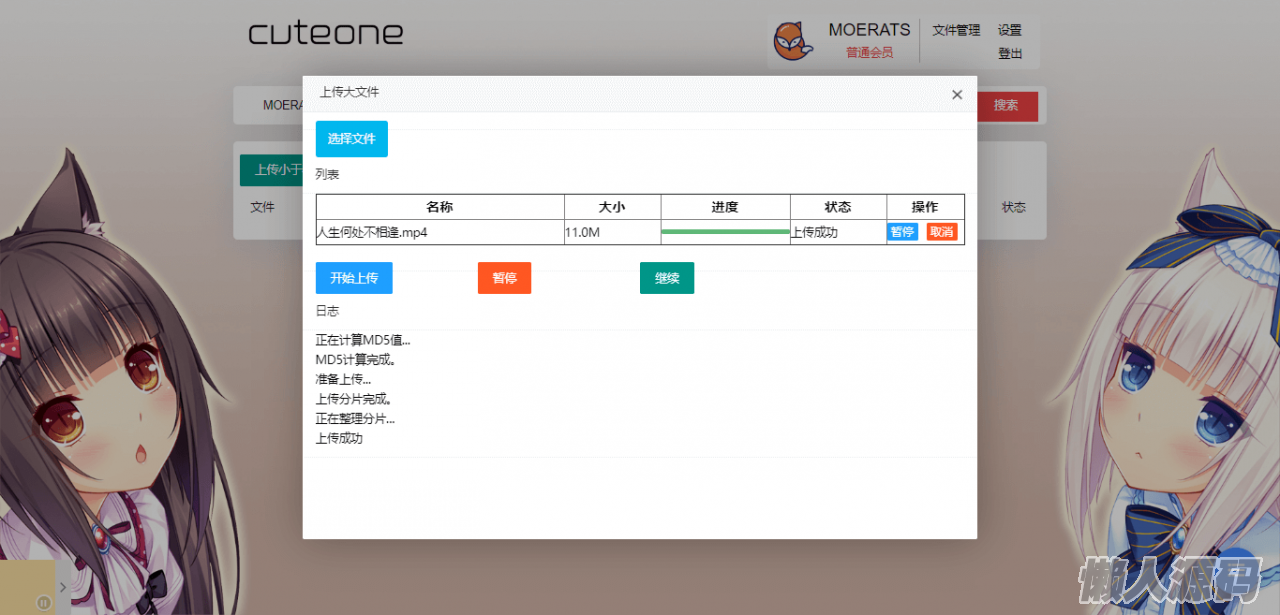This screenshot has height=615, width=1280.
Task: Click the 选择文件 button
Action: 351,139
